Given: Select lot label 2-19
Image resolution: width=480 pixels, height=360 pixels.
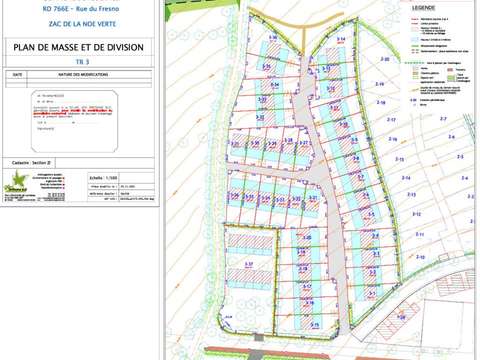Looking at the screenshot, I should pos(380,84).
